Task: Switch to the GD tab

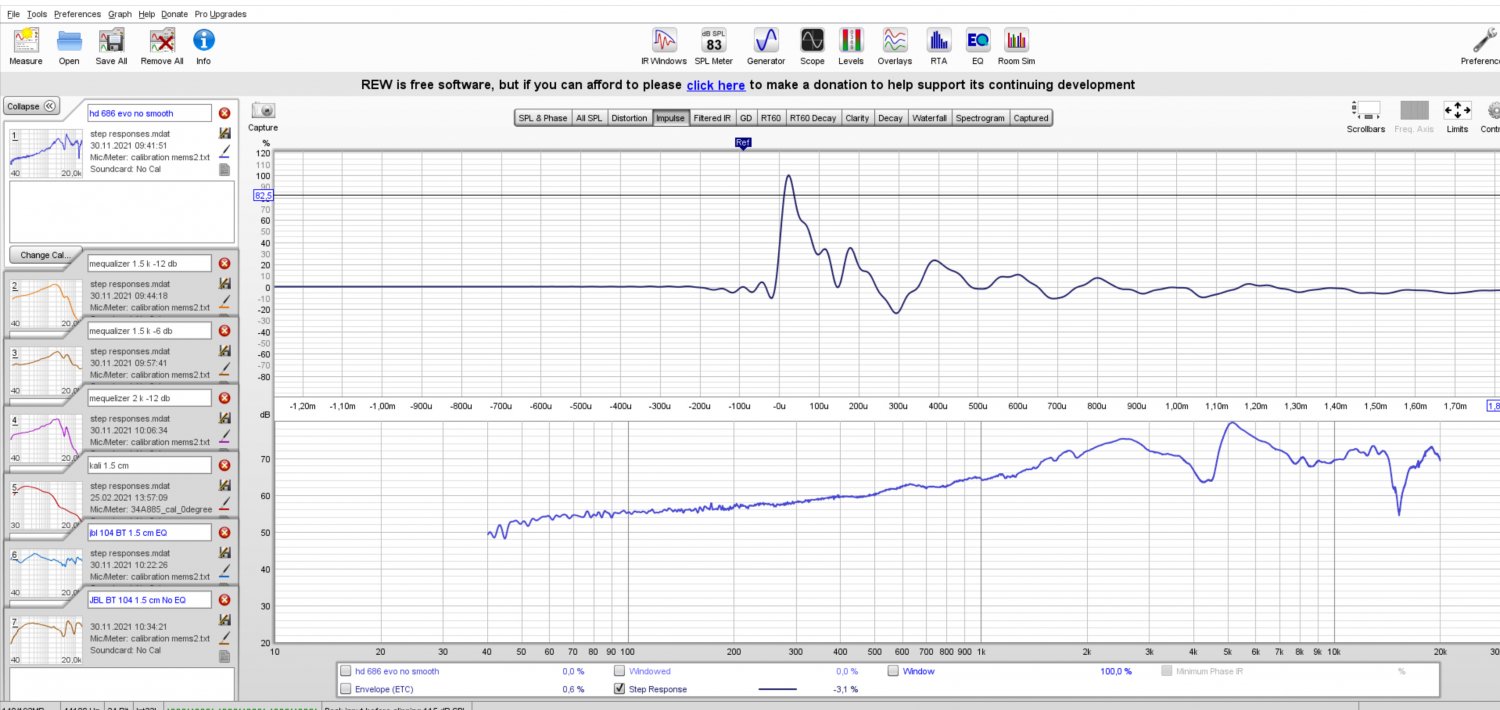Action: click(x=746, y=118)
